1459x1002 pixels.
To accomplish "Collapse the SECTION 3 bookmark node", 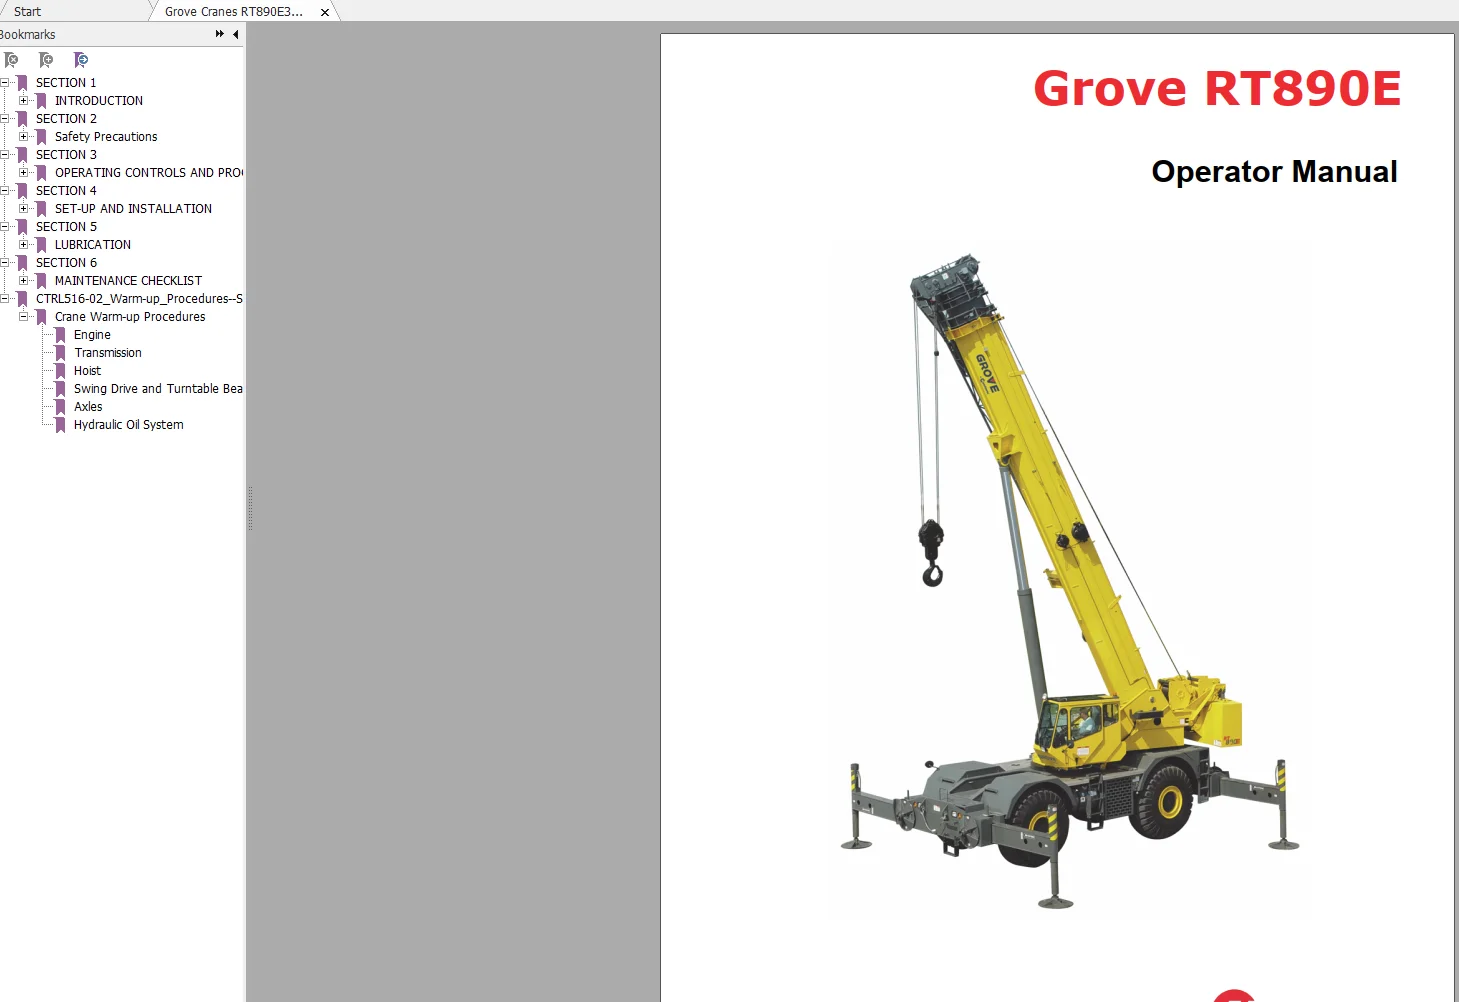I will (5, 155).
